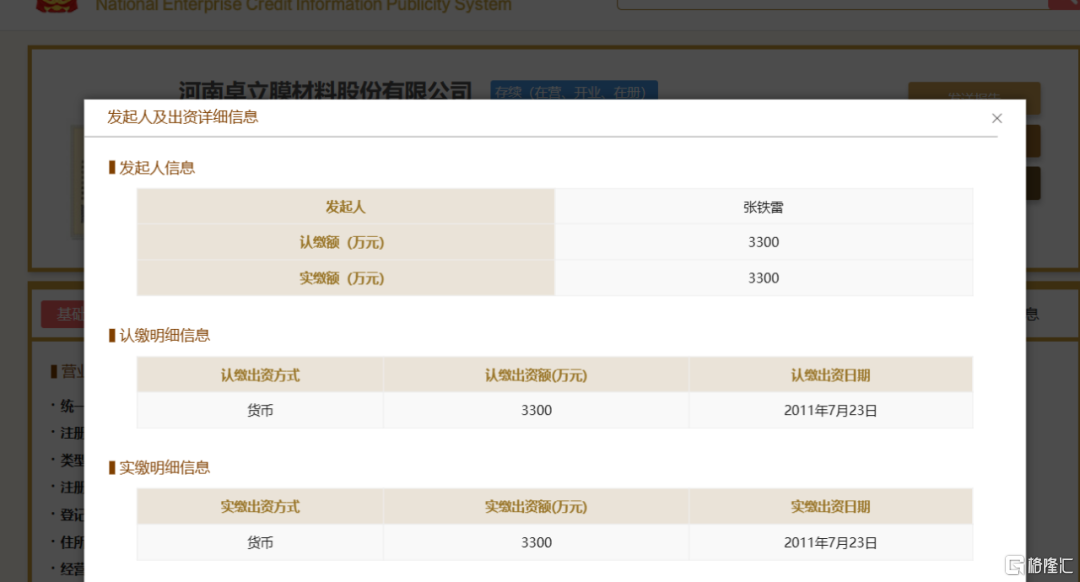Click the 发起人 label cell

coord(346,207)
